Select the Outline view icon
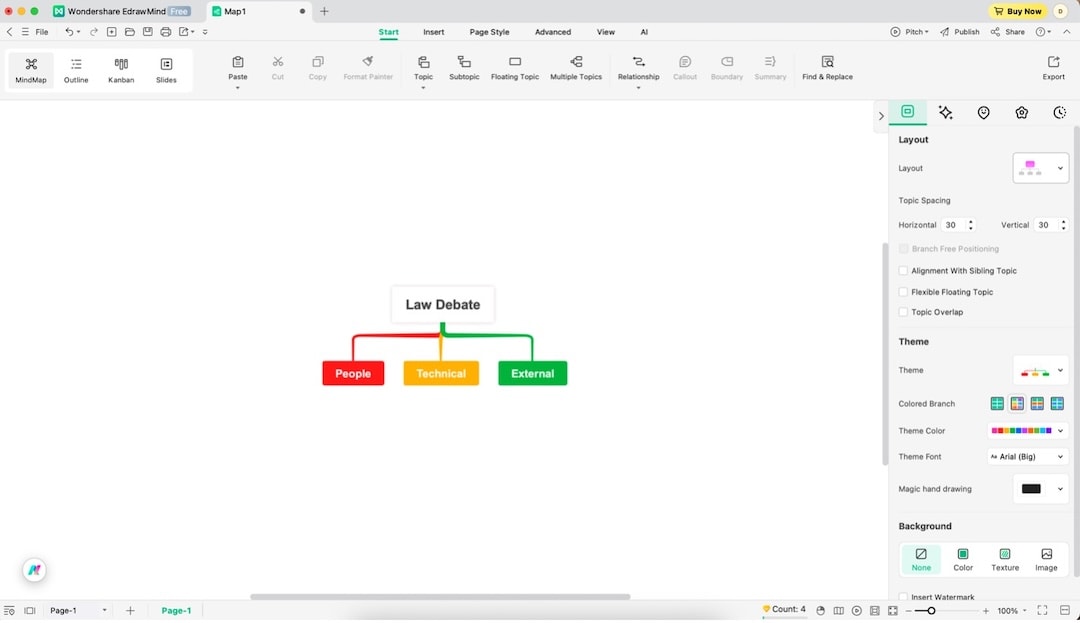The image size is (1080, 623). click(75, 68)
